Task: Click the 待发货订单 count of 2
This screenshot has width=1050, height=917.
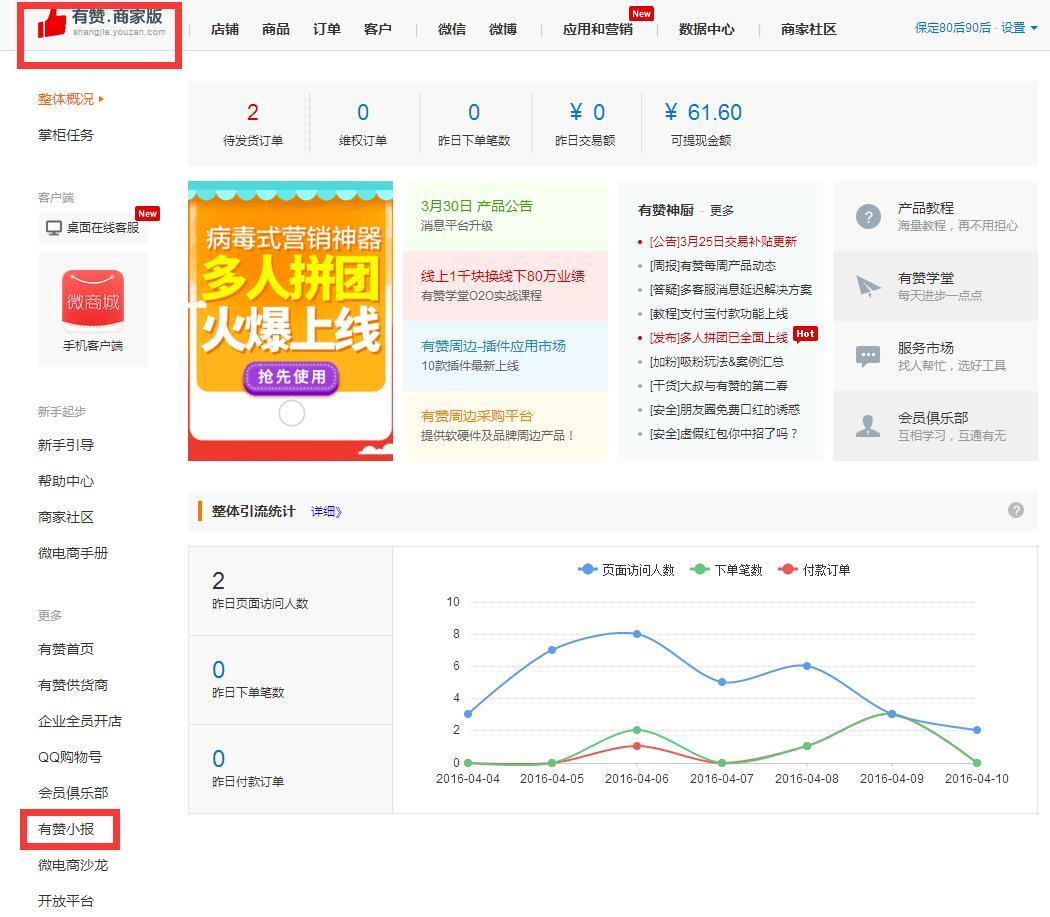Action: point(252,112)
